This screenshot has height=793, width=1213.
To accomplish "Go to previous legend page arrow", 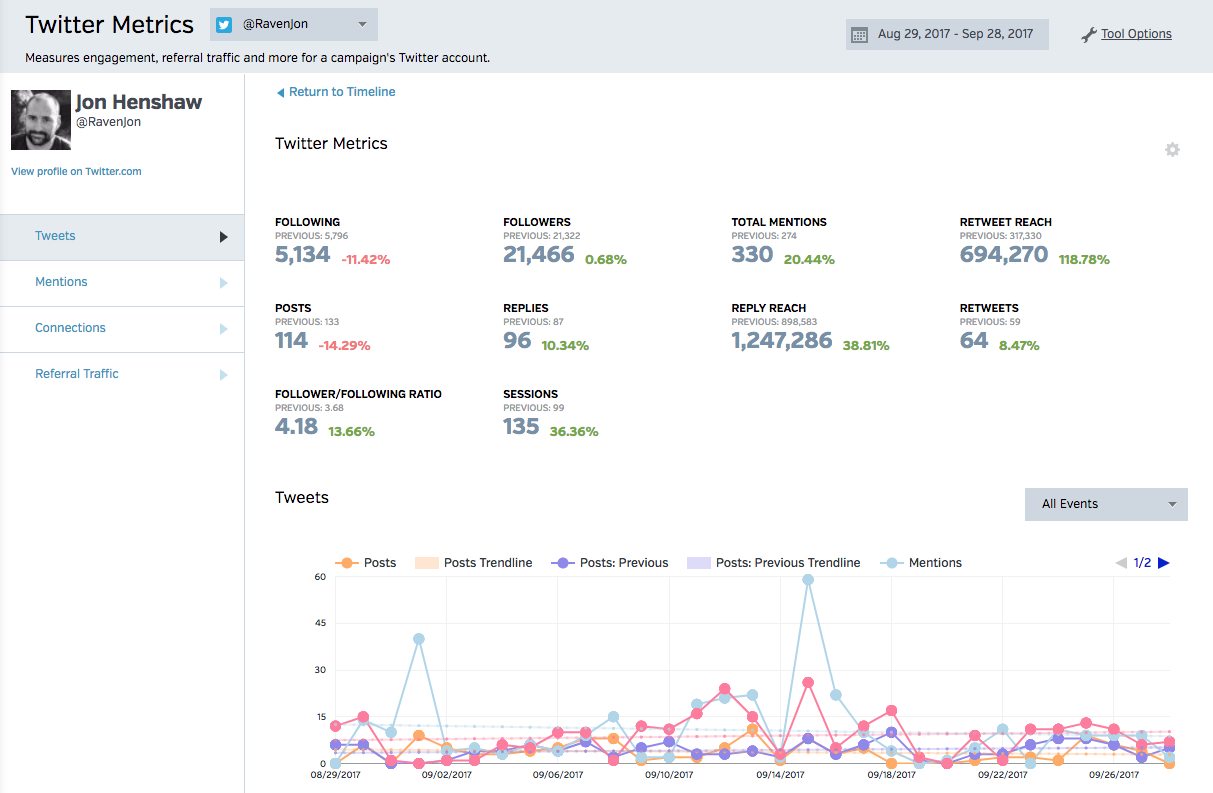I will [x=1121, y=563].
